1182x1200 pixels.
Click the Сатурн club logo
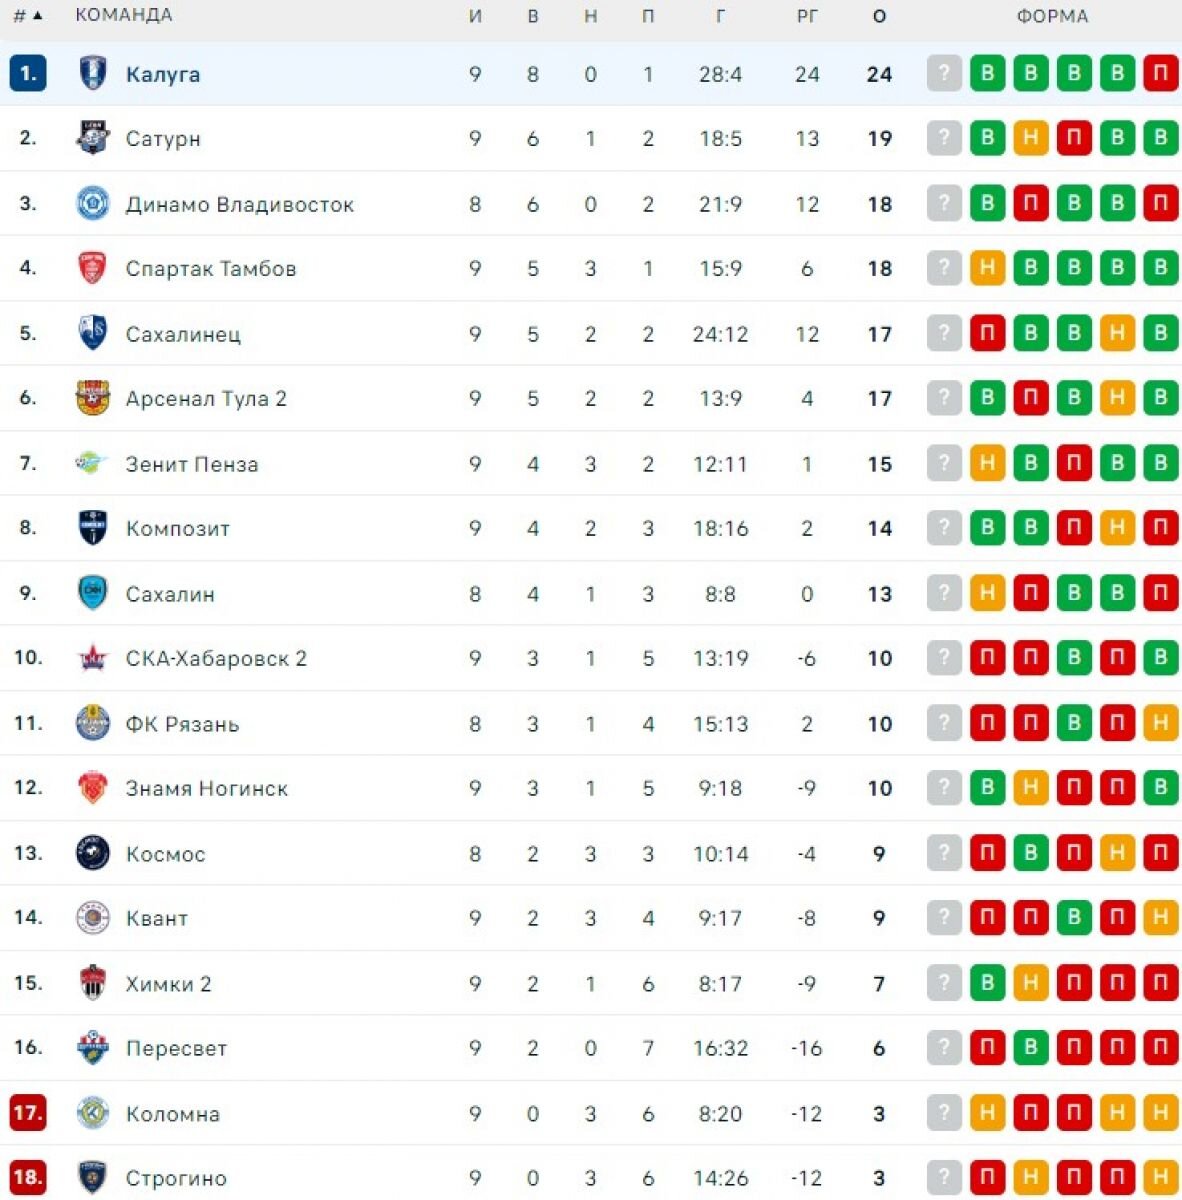(x=93, y=138)
